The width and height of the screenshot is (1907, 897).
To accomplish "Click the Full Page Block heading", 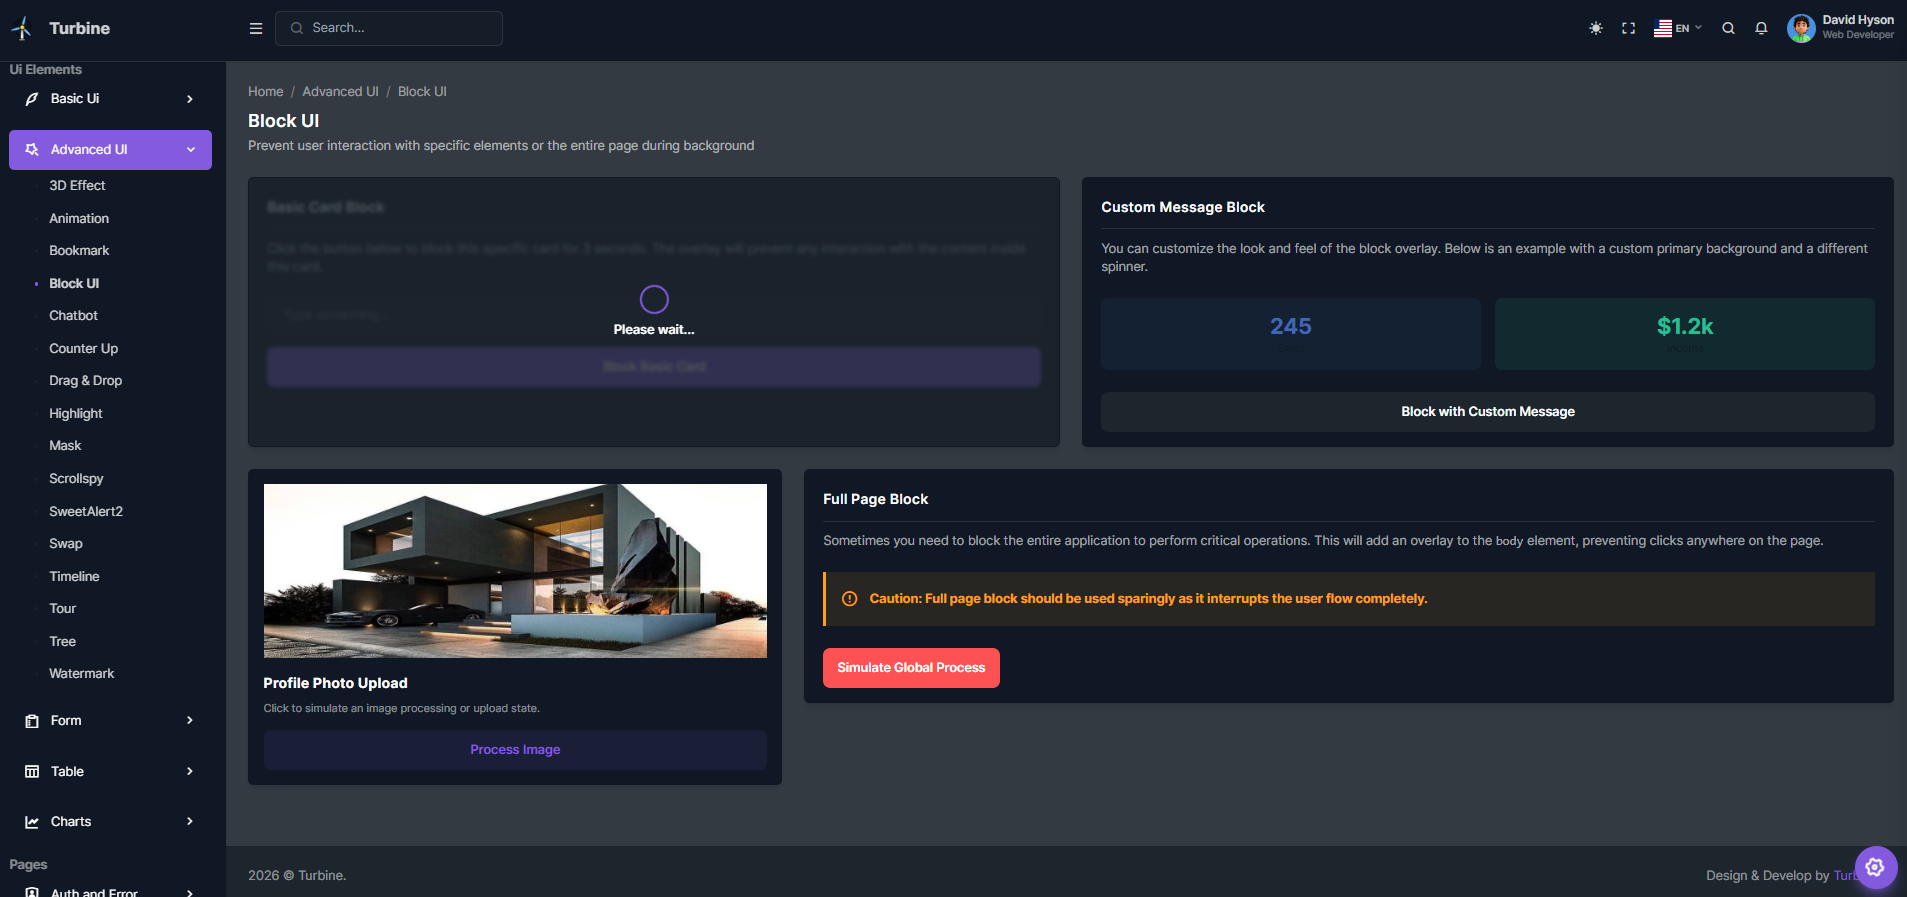I will (x=875, y=499).
